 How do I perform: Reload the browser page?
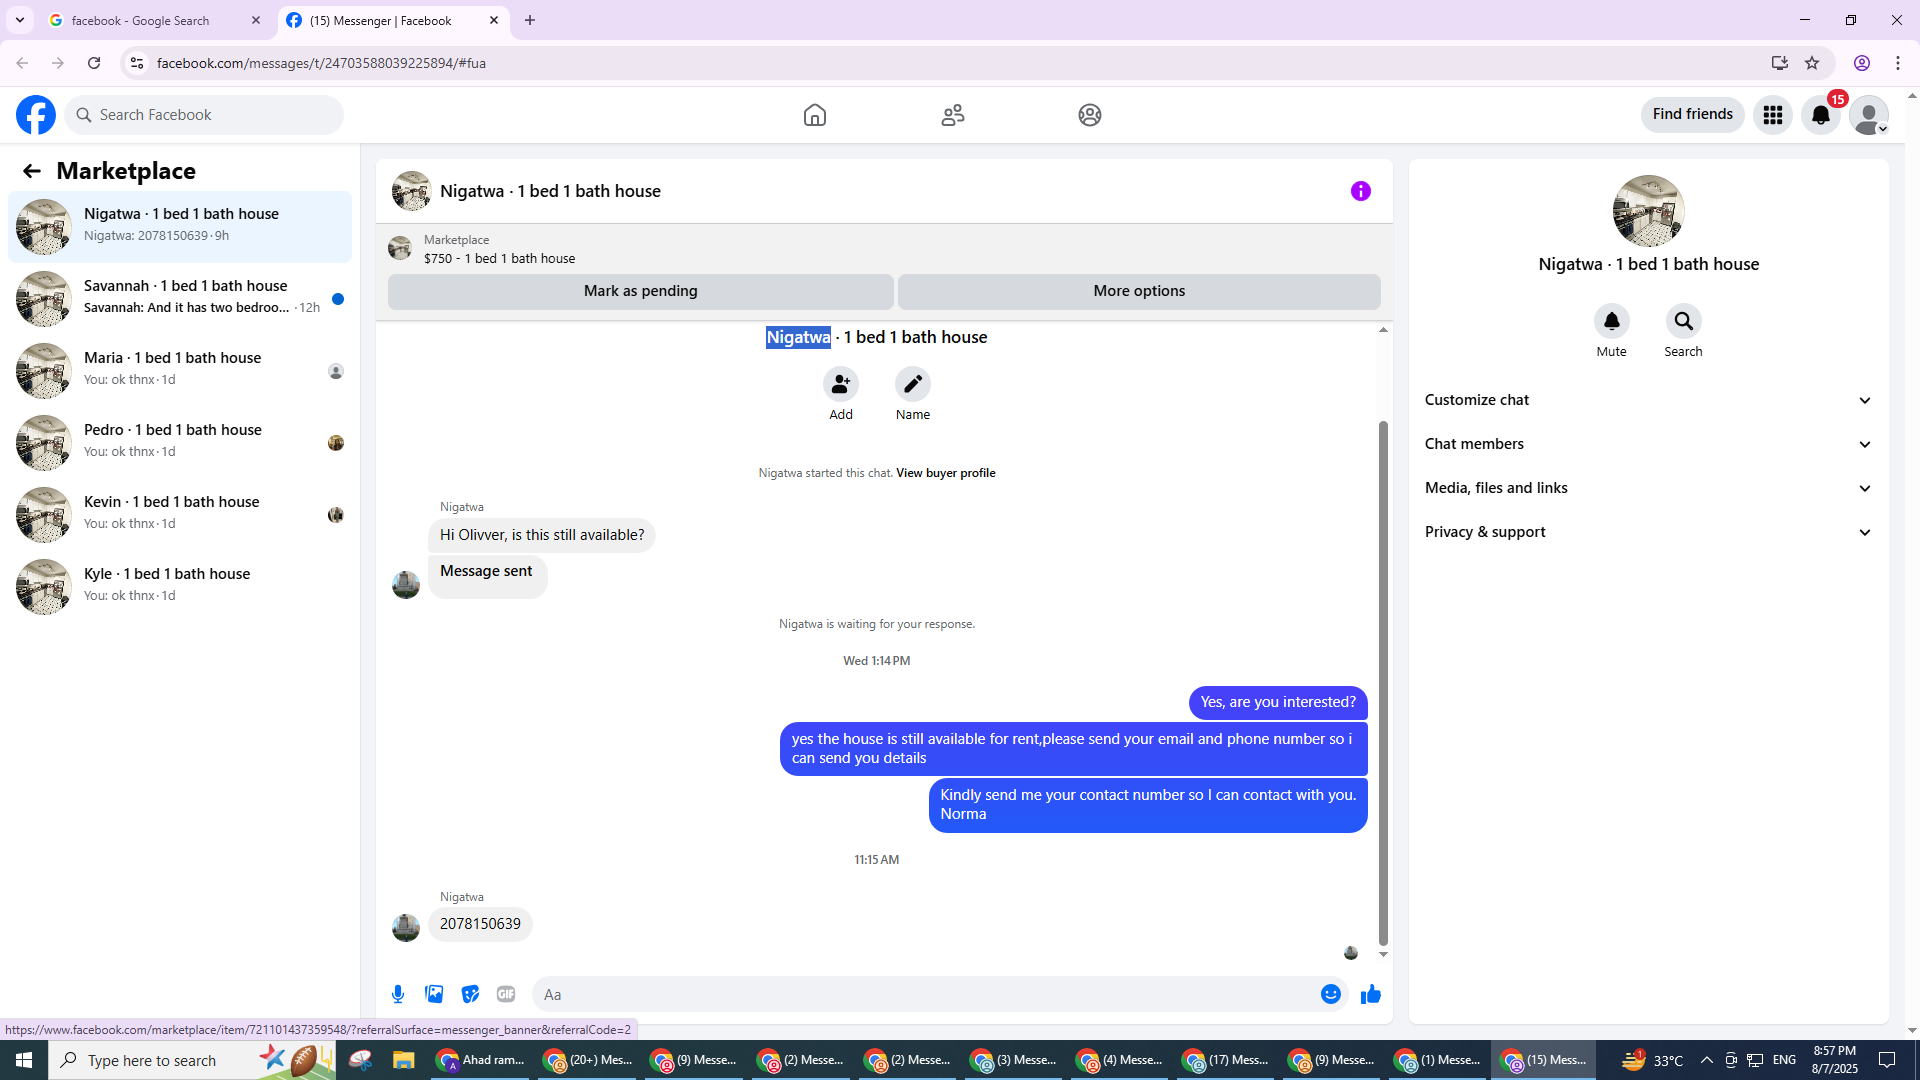click(x=94, y=63)
